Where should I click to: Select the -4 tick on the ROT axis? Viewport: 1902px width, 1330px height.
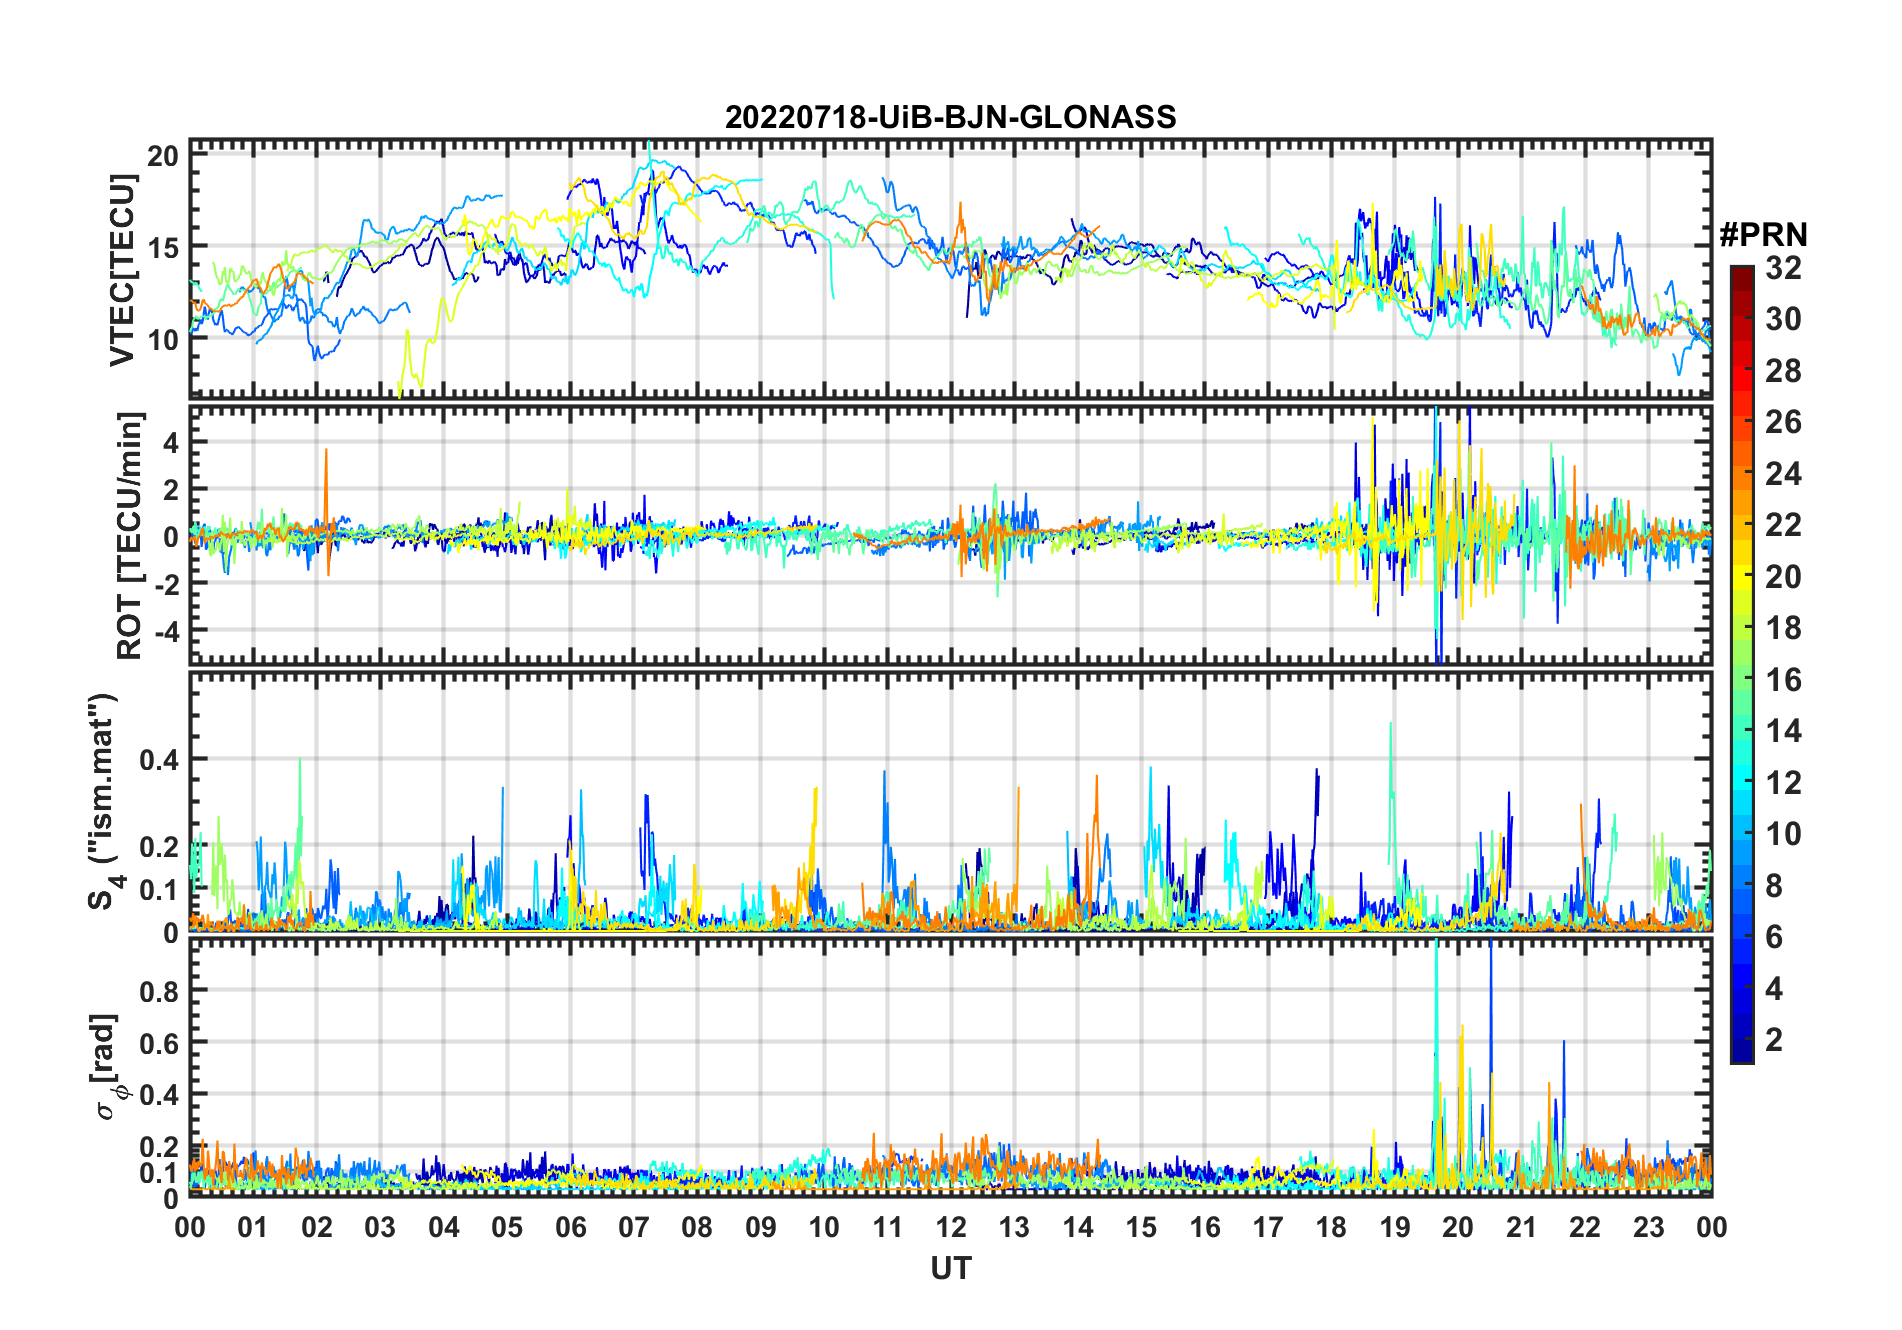pyautogui.click(x=165, y=631)
